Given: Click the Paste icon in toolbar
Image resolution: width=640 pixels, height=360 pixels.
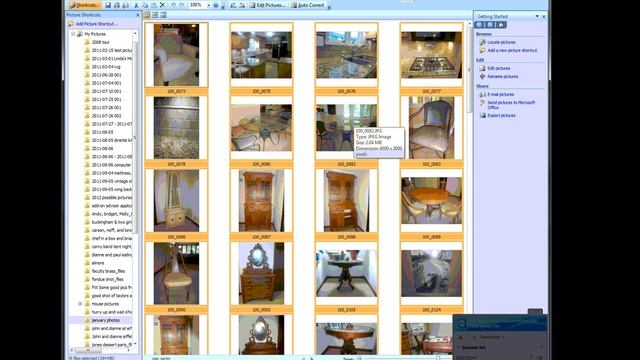Looking at the screenshot, I should coord(153,5).
